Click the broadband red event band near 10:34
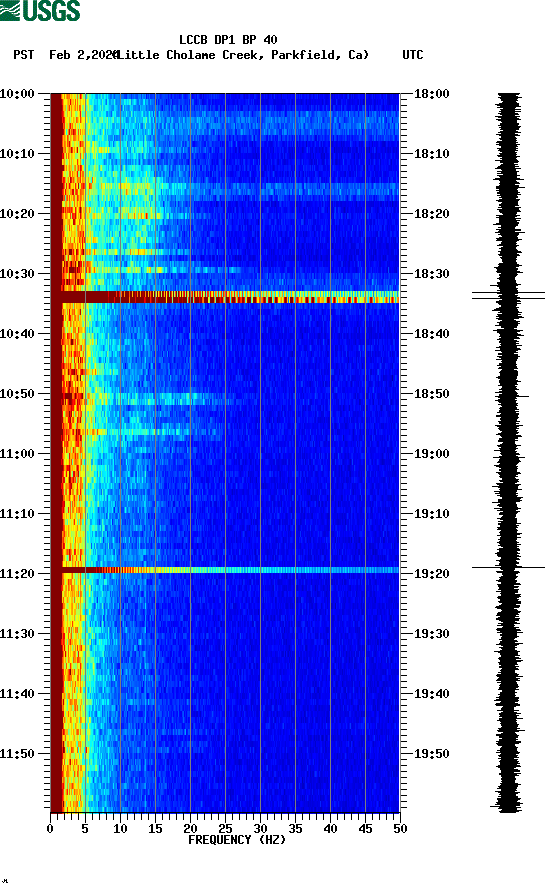 click(x=225, y=297)
